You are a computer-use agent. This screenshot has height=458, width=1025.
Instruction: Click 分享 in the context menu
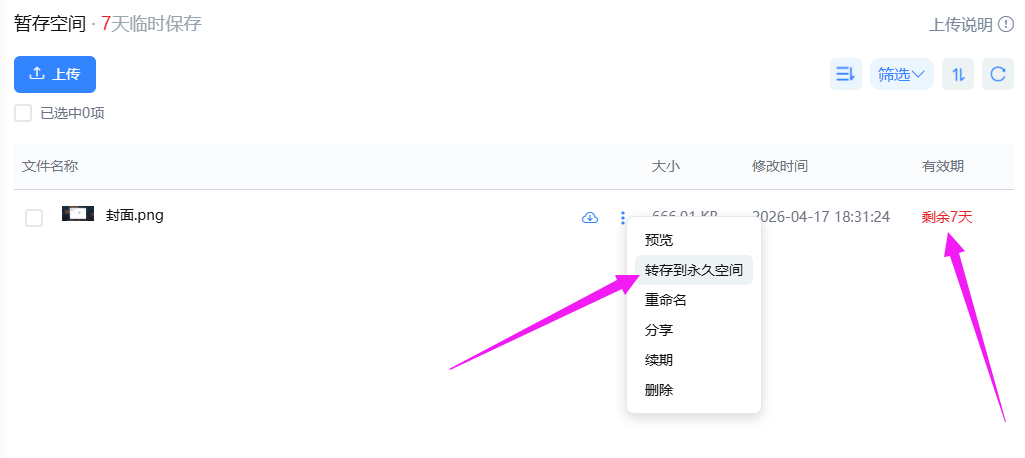(x=659, y=330)
